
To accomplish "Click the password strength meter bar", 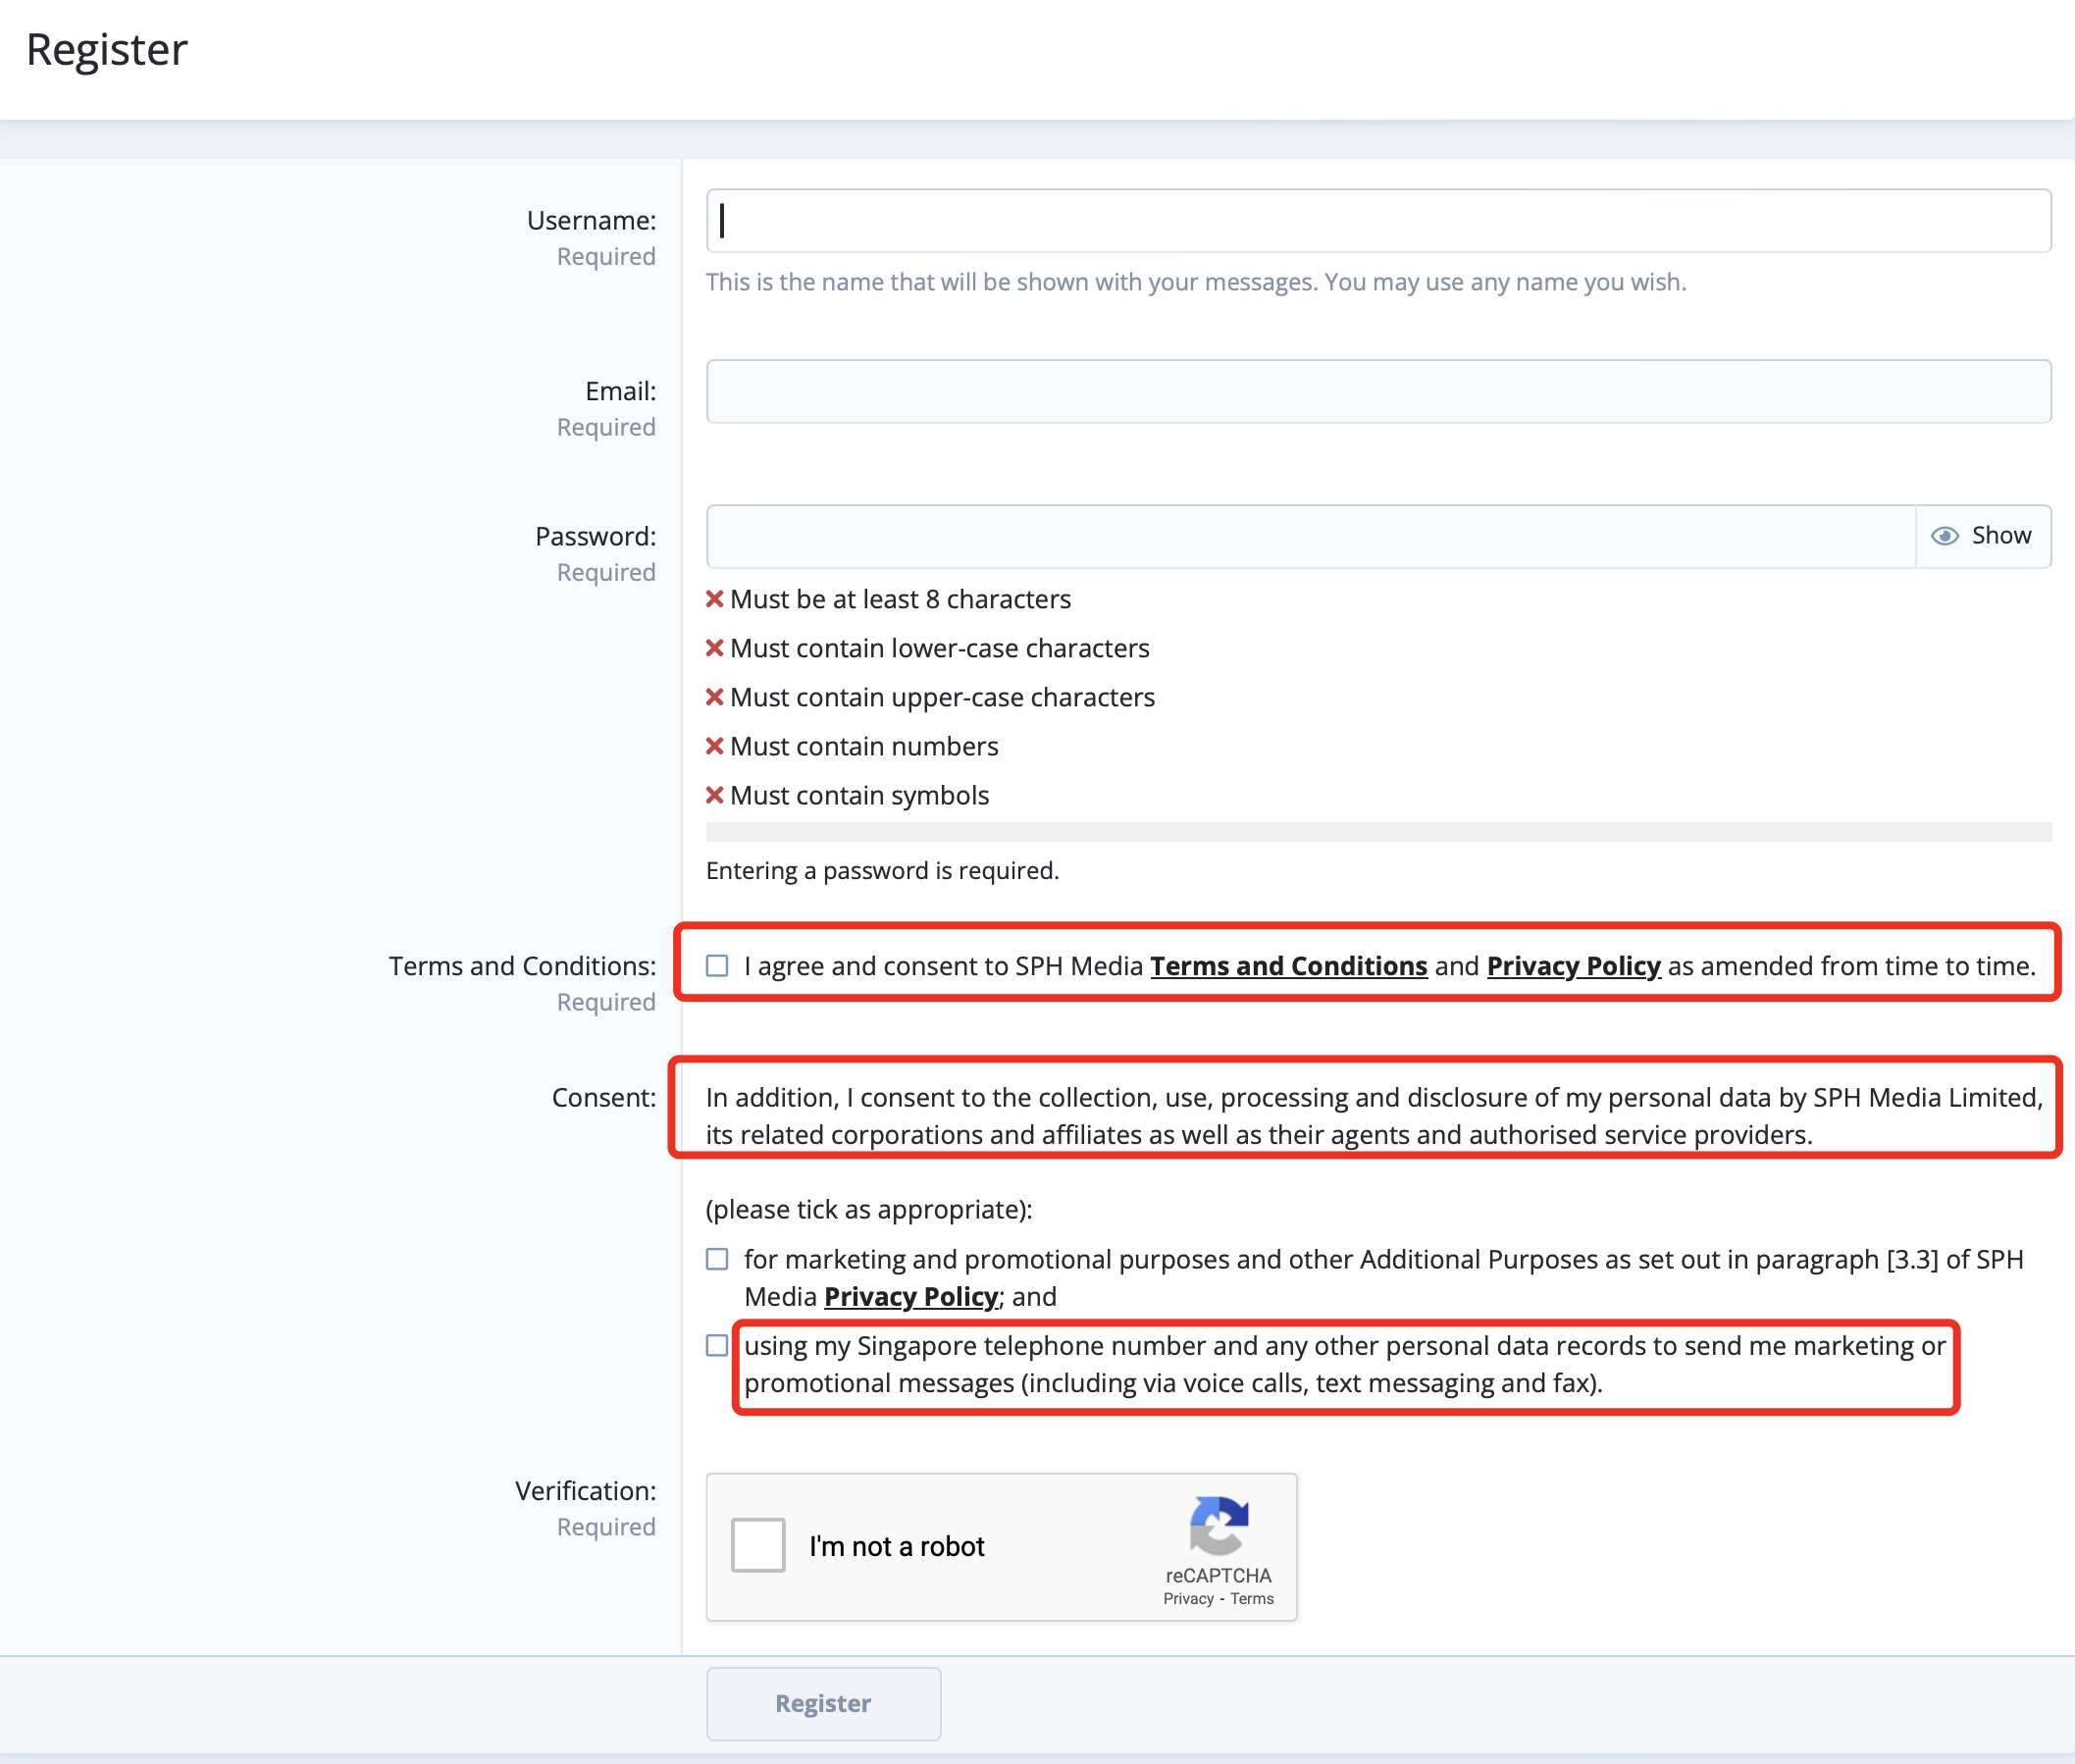I will (1378, 832).
